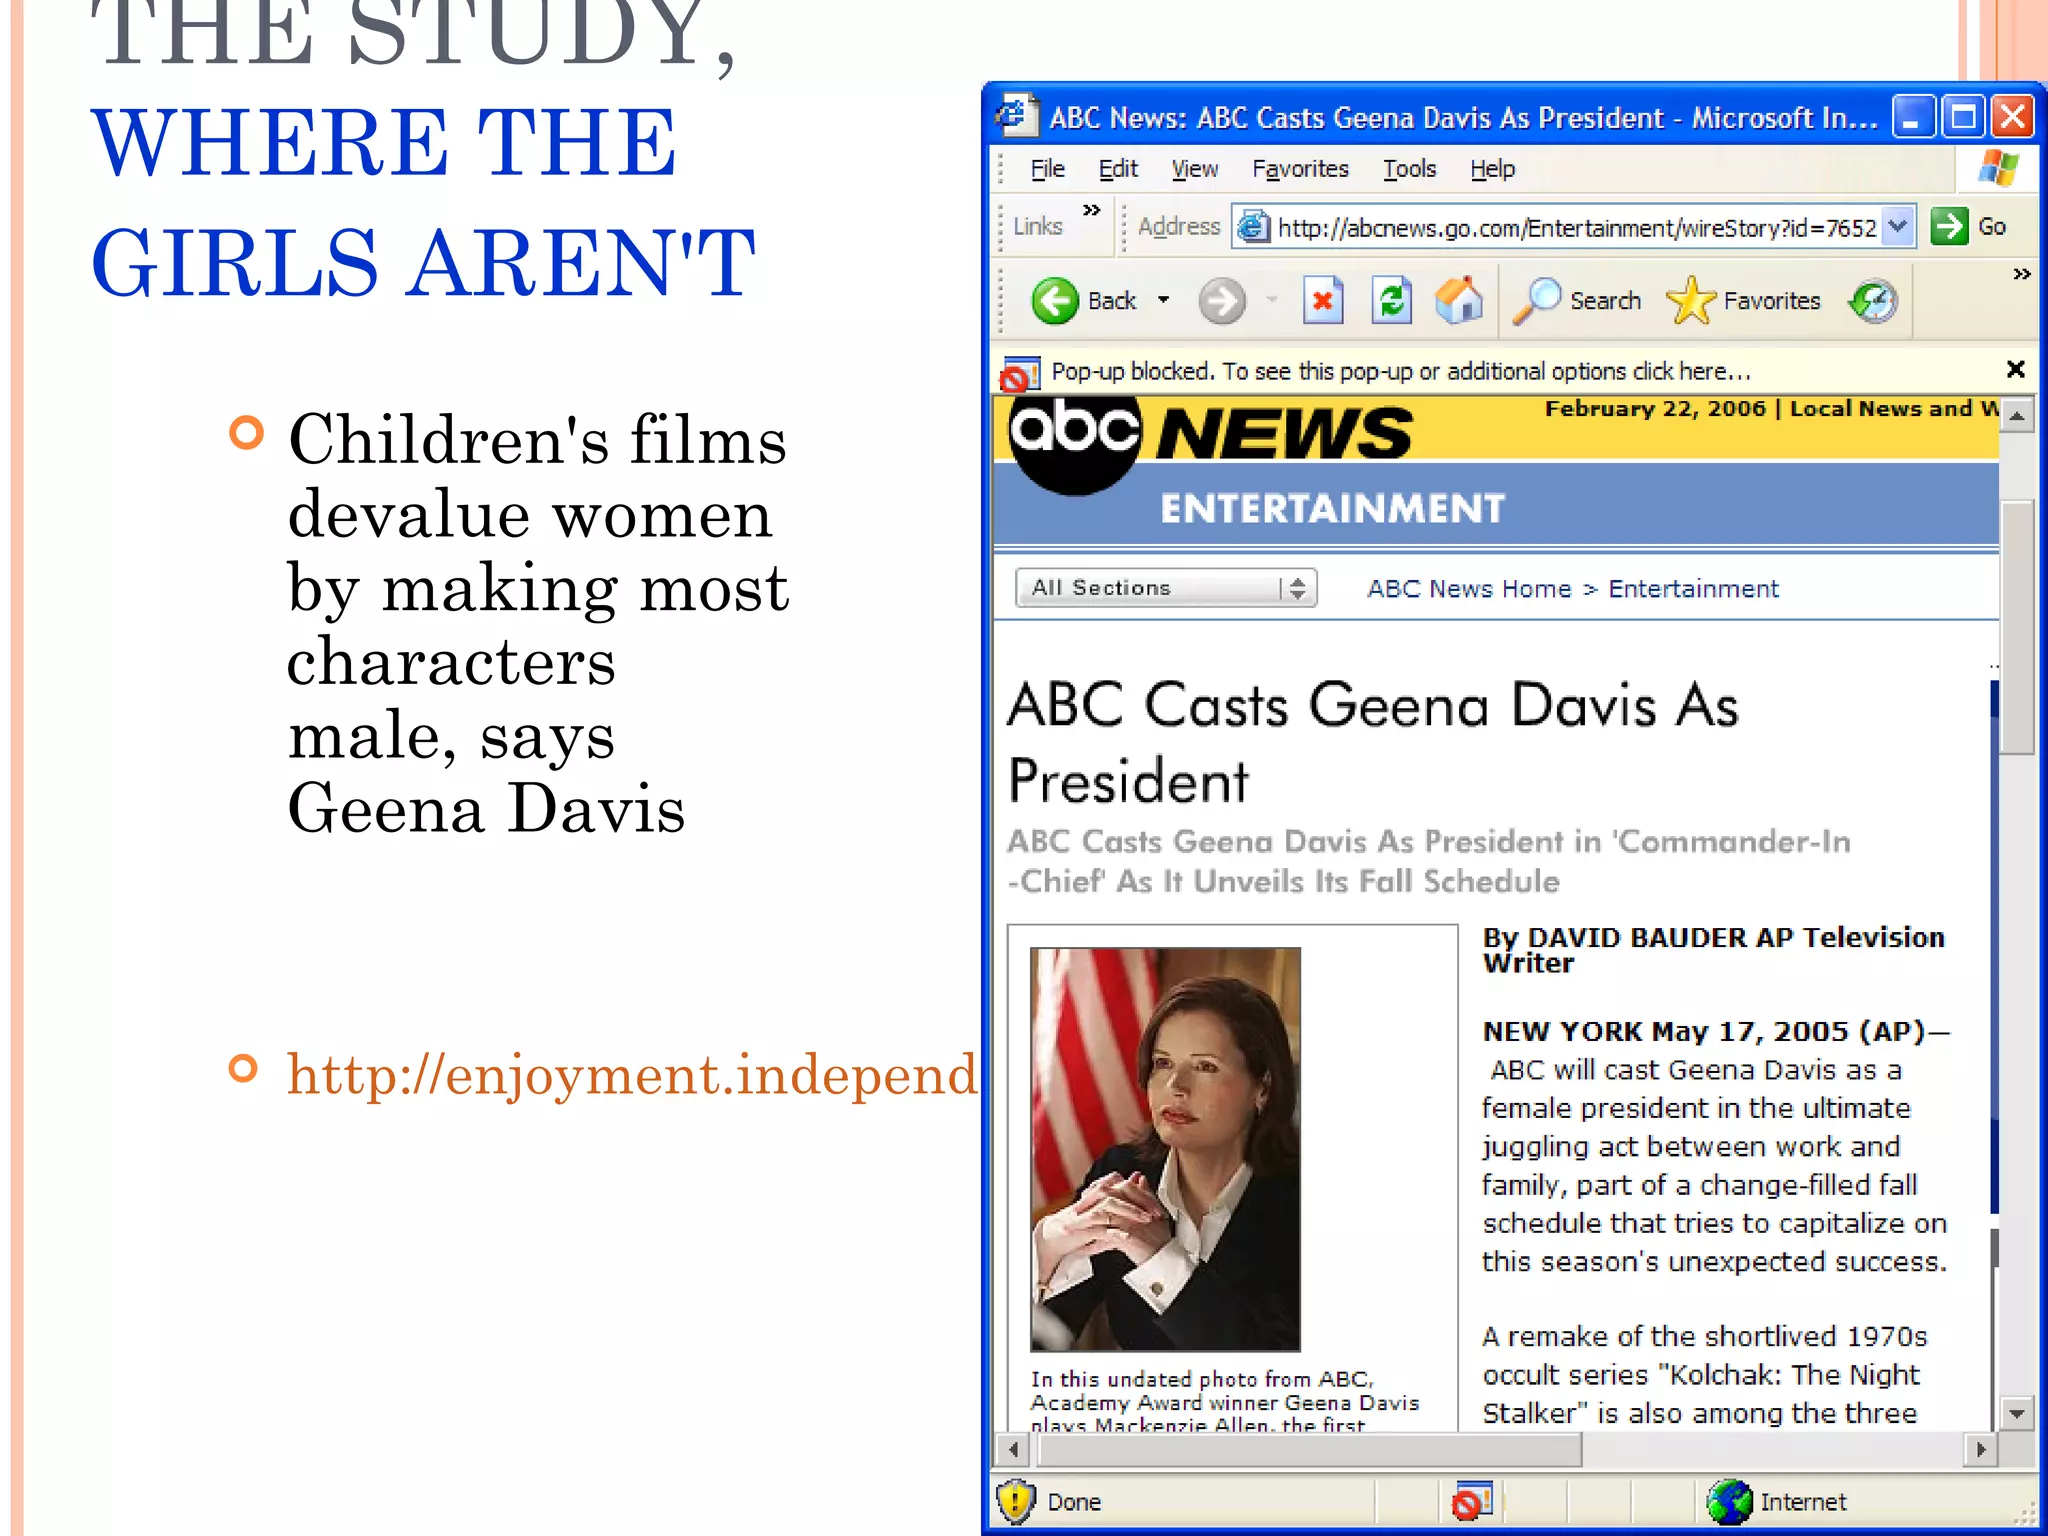
Task: Click the ABC News Home breadcrumb link
Action: [1469, 589]
